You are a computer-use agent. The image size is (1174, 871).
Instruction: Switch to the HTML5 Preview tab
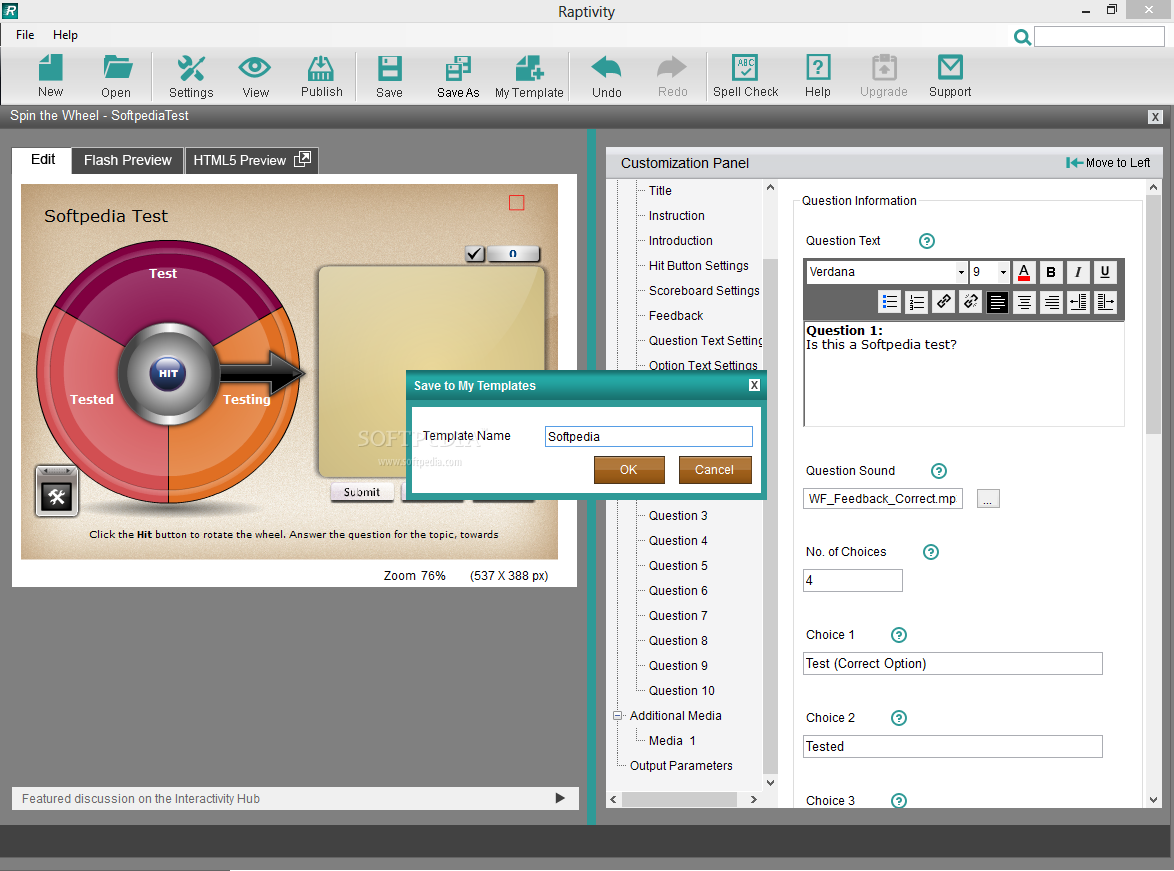[252, 160]
